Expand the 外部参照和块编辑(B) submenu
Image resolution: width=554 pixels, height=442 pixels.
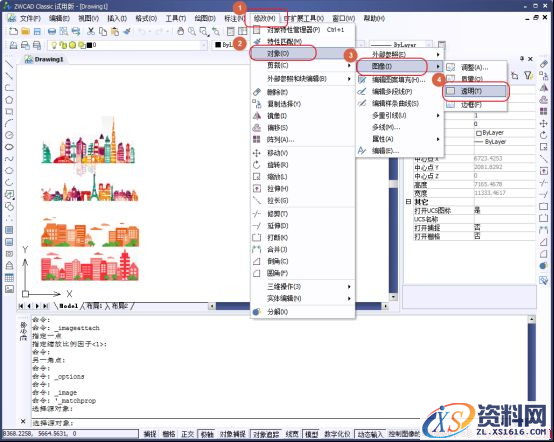pyautogui.click(x=302, y=78)
